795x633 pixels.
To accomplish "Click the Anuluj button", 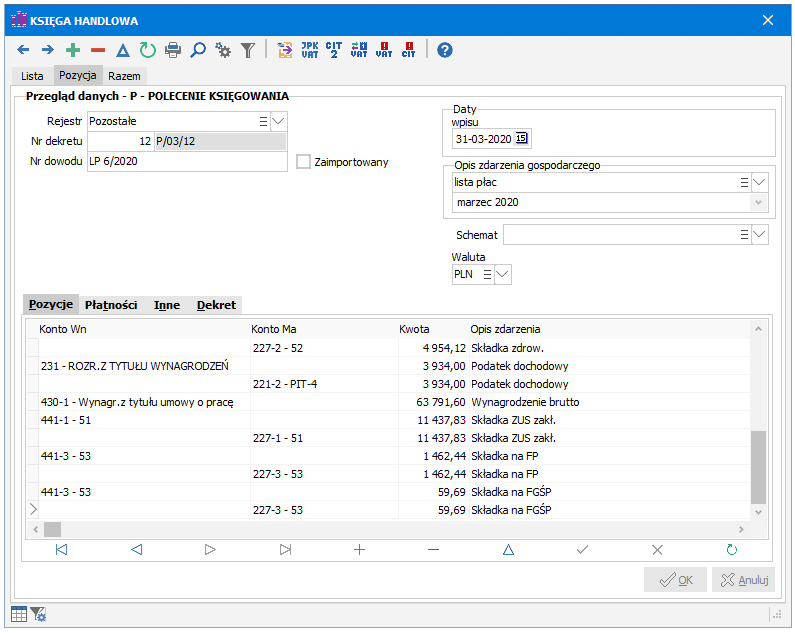I will (x=743, y=580).
